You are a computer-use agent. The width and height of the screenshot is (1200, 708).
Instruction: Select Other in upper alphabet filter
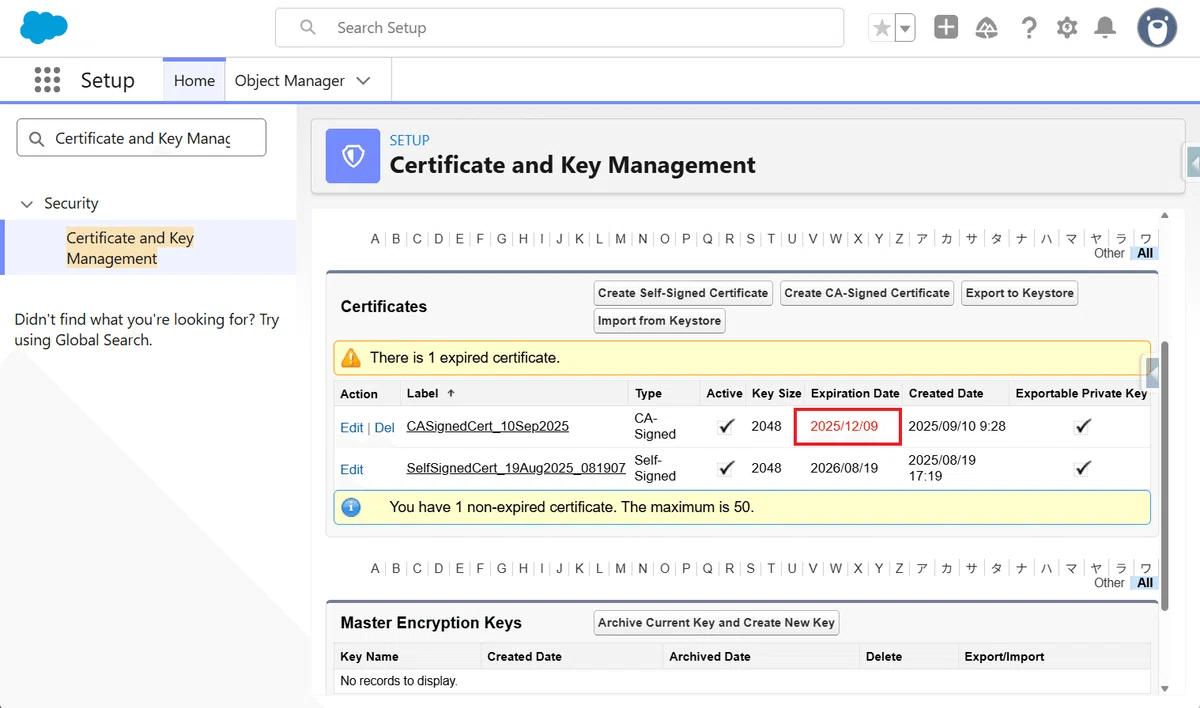pyautogui.click(x=1109, y=253)
